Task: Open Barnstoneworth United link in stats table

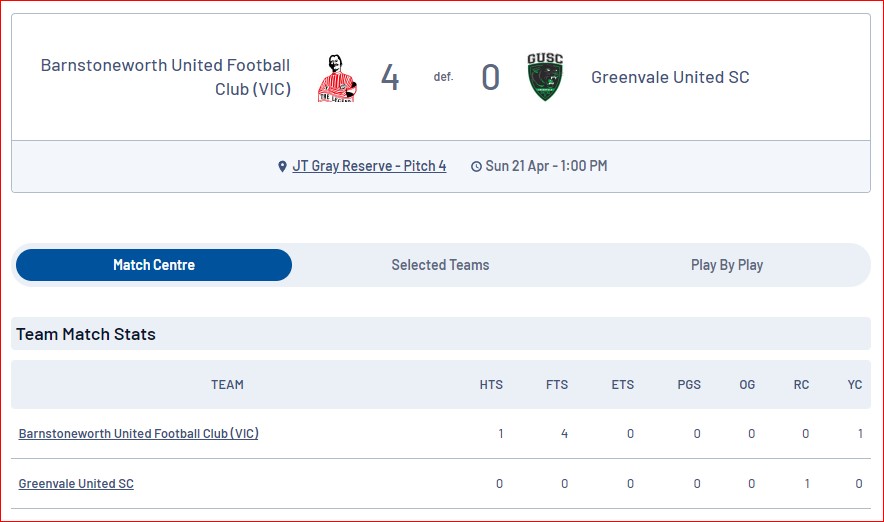Action: tap(139, 433)
